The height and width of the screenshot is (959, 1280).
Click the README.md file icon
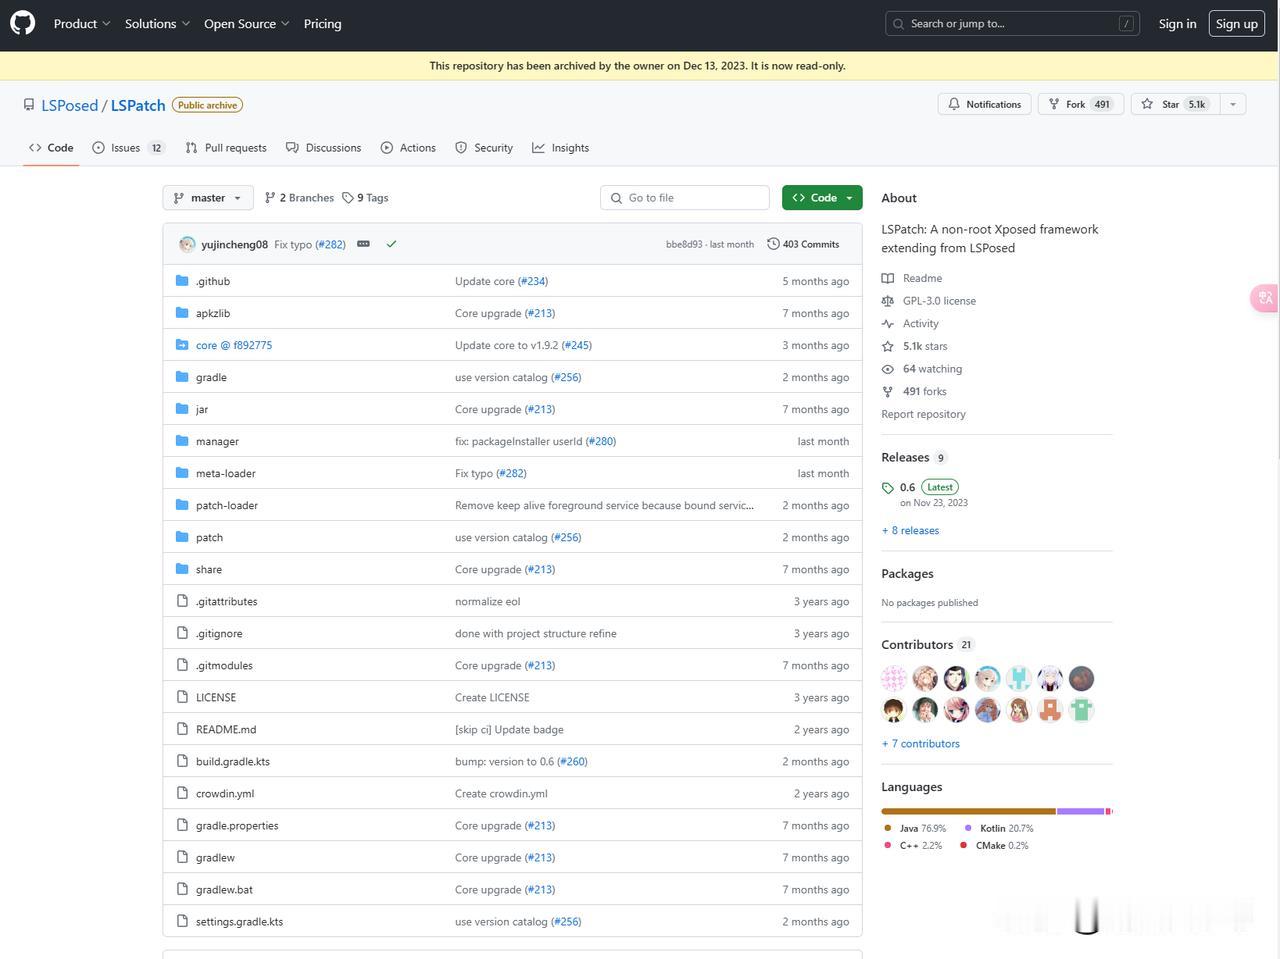click(x=182, y=729)
